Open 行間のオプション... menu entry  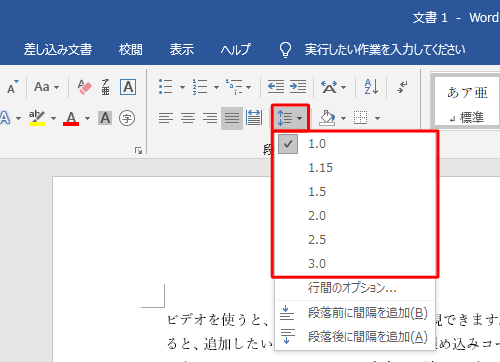click(x=355, y=287)
